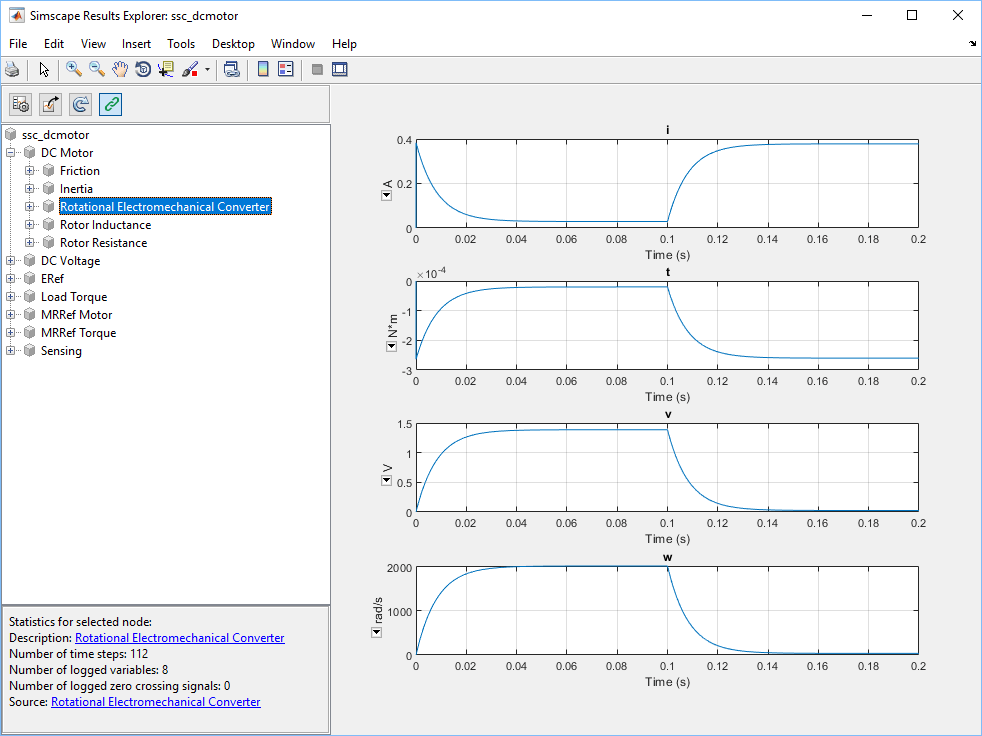The width and height of the screenshot is (982, 736).
Task: Click the Description link for Rotational Electromechanical Converter
Action: click(x=179, y=638)
